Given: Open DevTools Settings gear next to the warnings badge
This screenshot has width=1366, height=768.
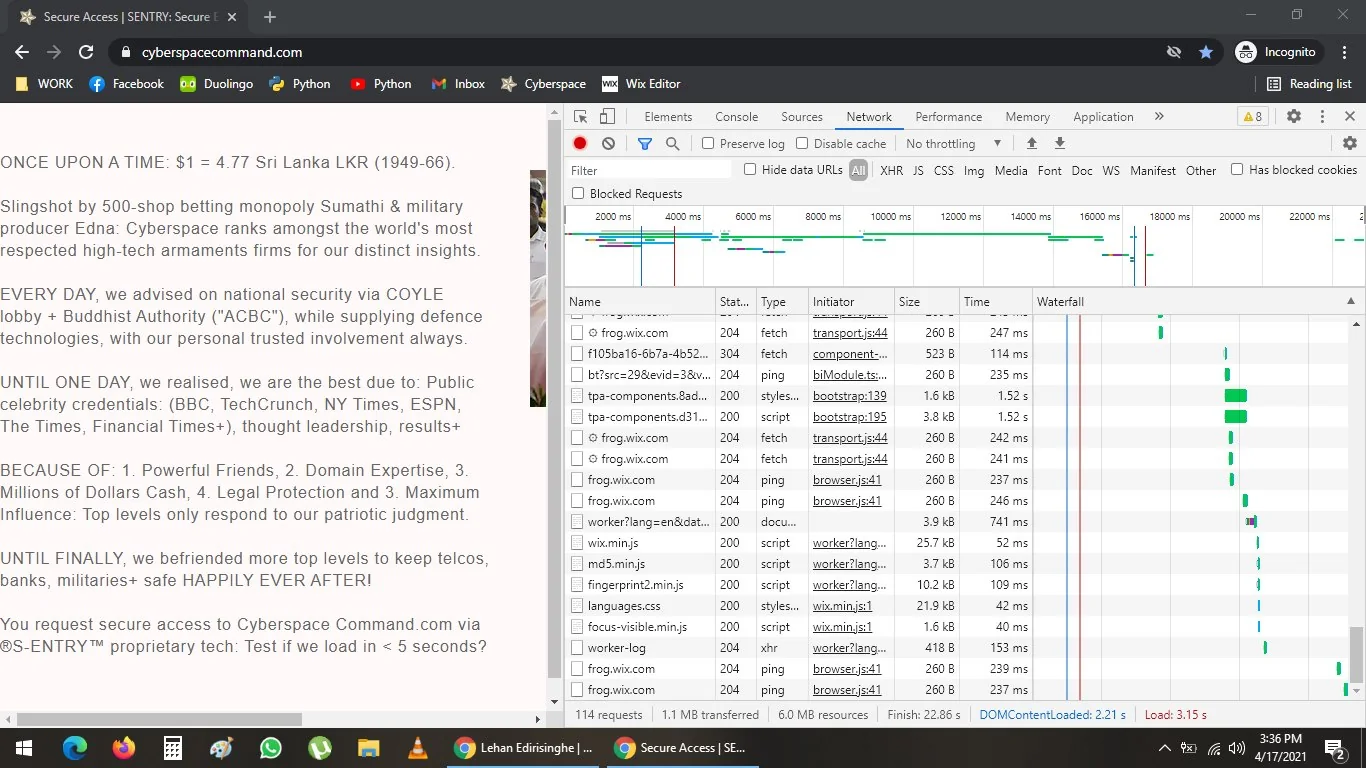Looking at the screenshot, I should coord(1294,117).
